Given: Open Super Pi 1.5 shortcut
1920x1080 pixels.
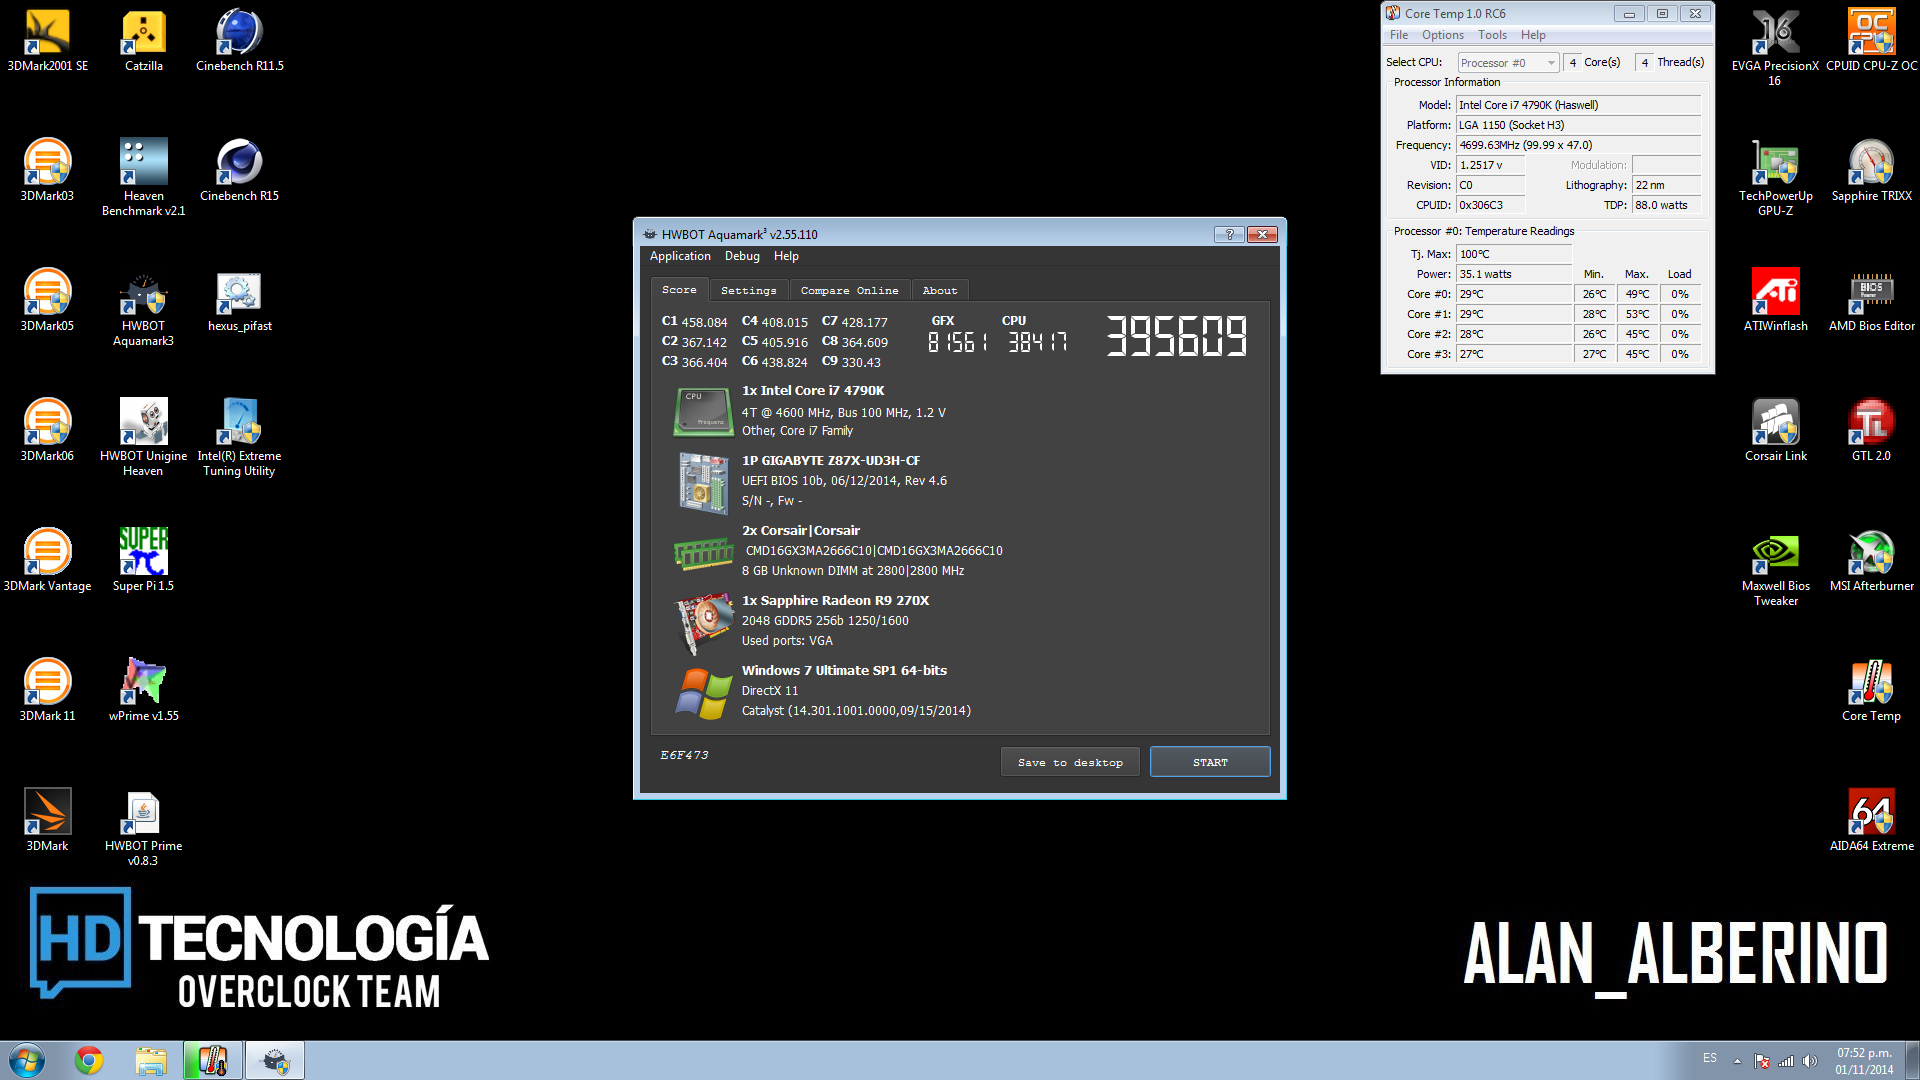Looking at the screenshot, I should [x=143, y=560].
